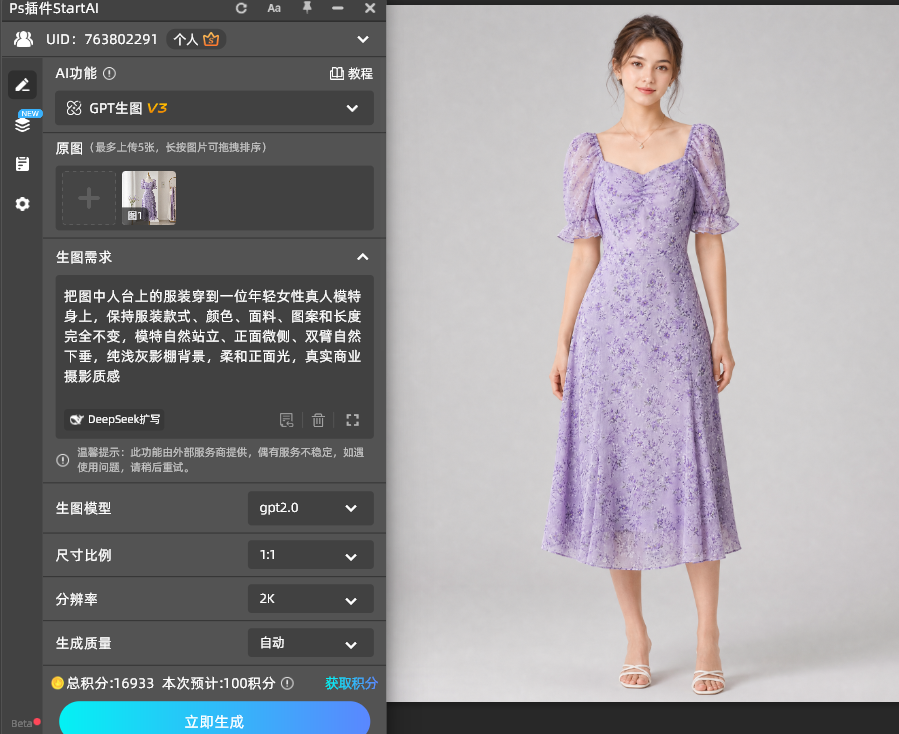Click the info icon beside AI功能
Screen dimensions: 899x734
click(109, 73)
